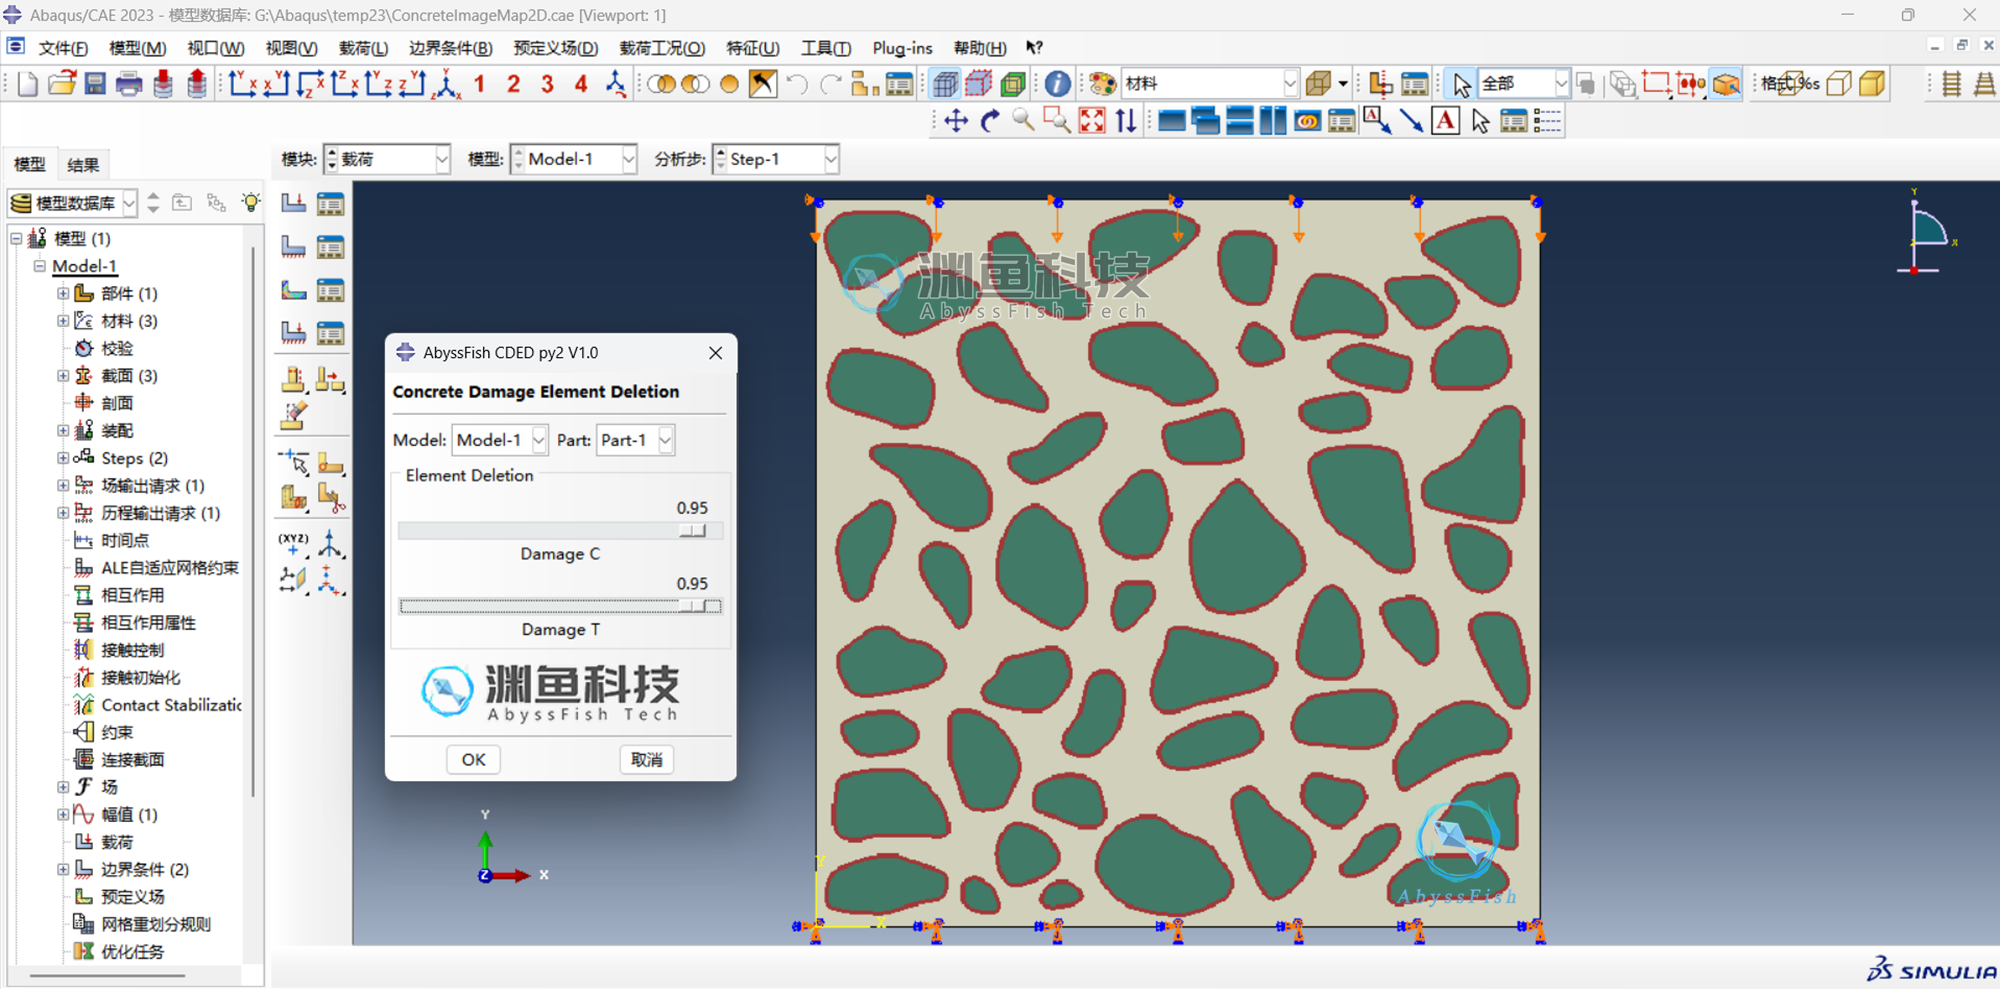Screen dimensions: 2000x989
Task: Toggle the selection arrow tool
Action: [1461, 84]
